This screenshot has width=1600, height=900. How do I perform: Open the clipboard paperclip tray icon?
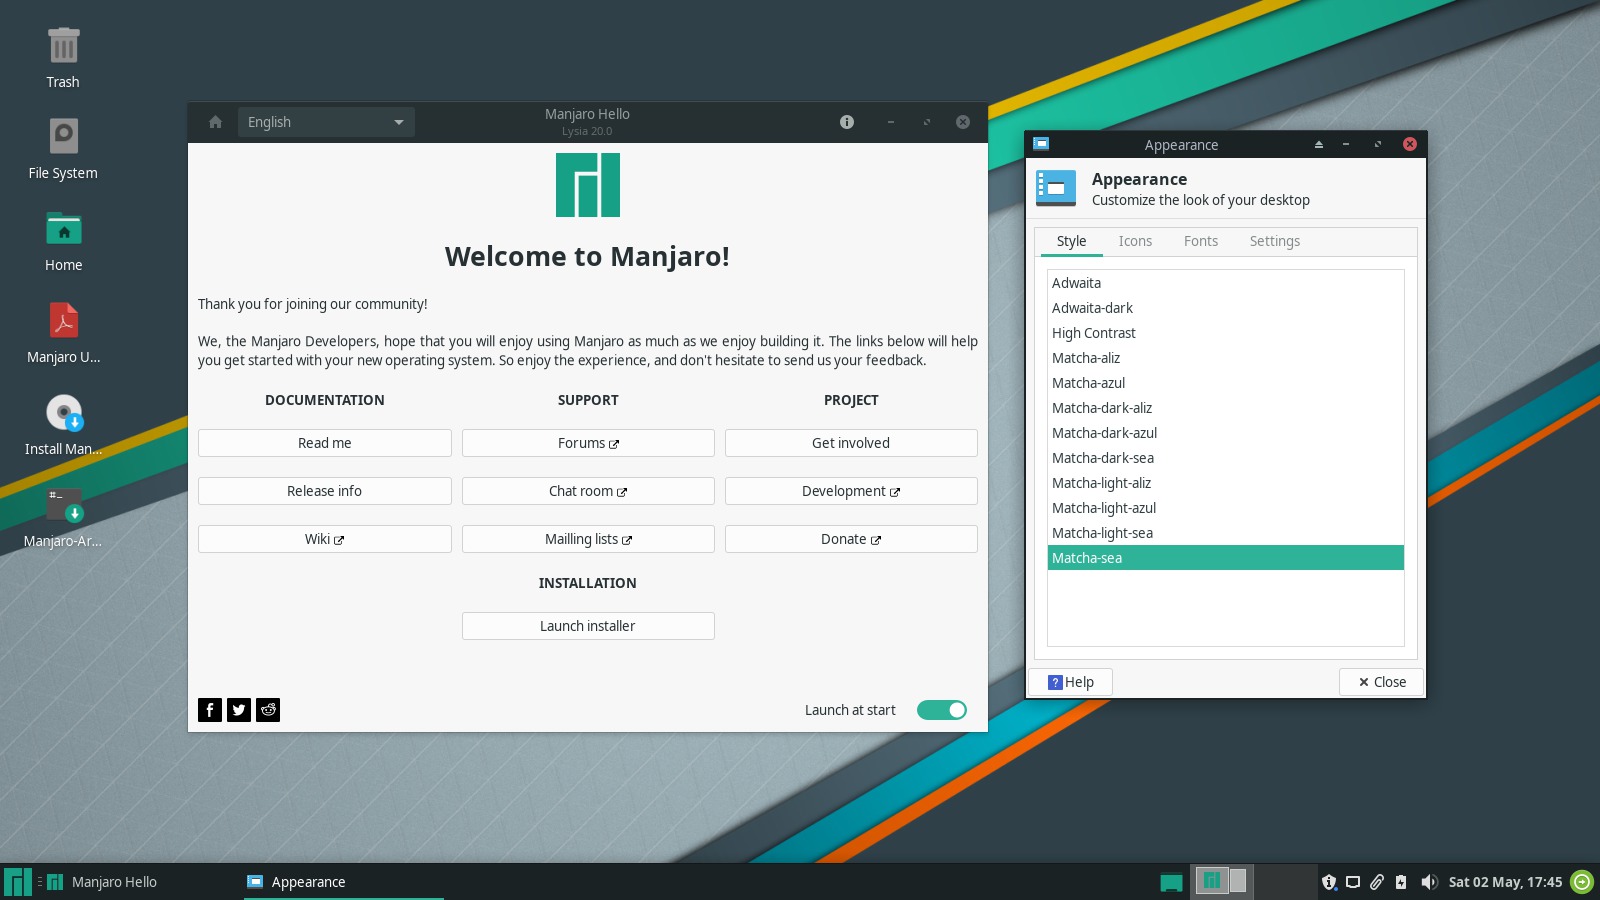click(x=1377, y=882)
